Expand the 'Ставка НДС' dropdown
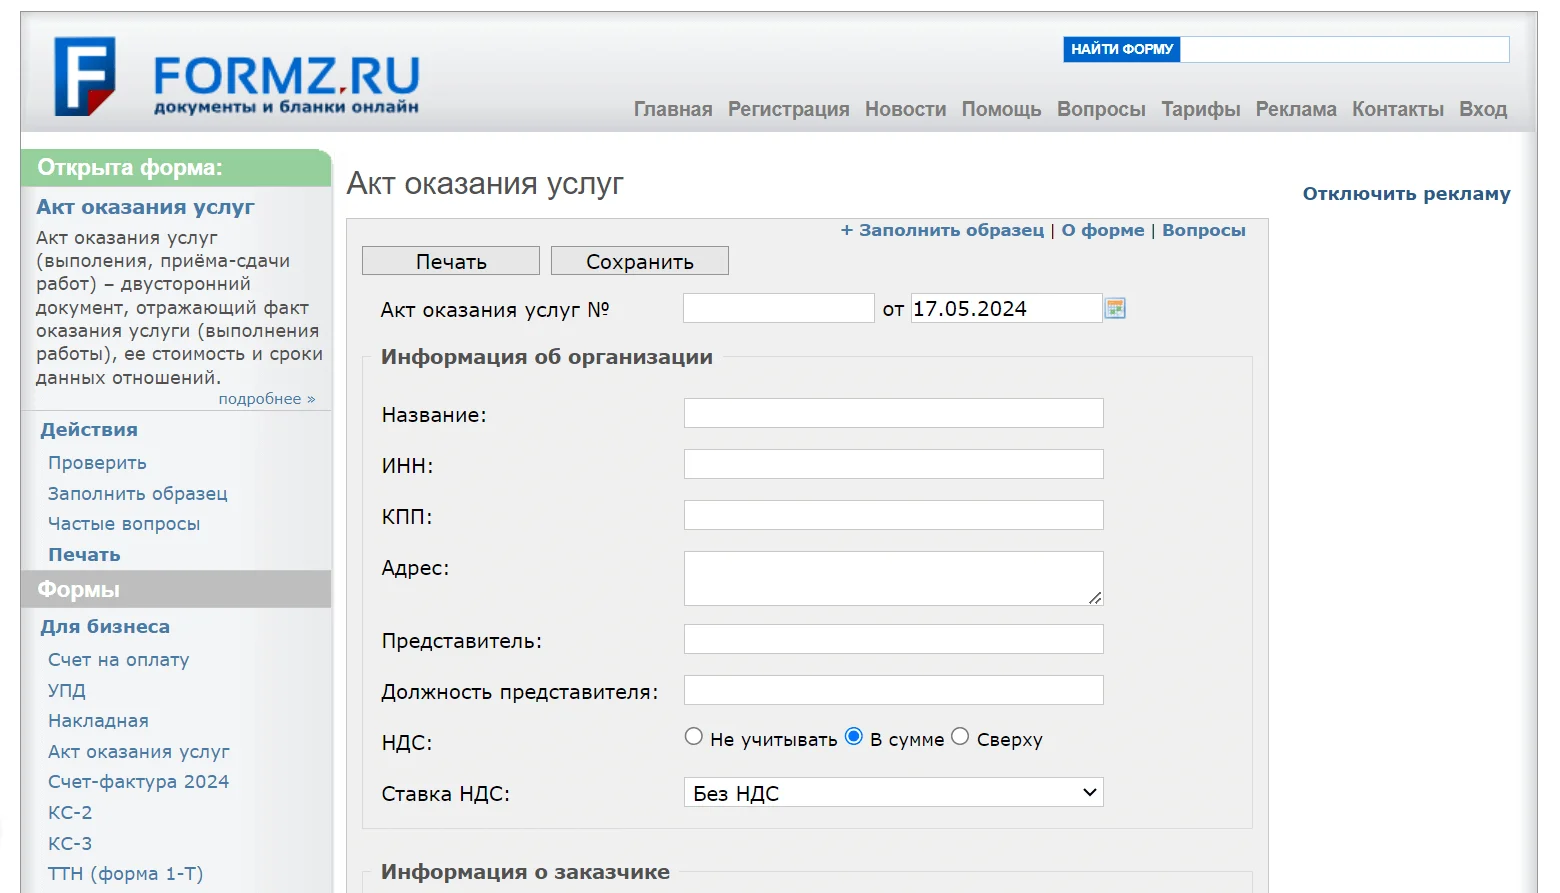The width and height of the screenshot is (1560, 893). point(893,793)
